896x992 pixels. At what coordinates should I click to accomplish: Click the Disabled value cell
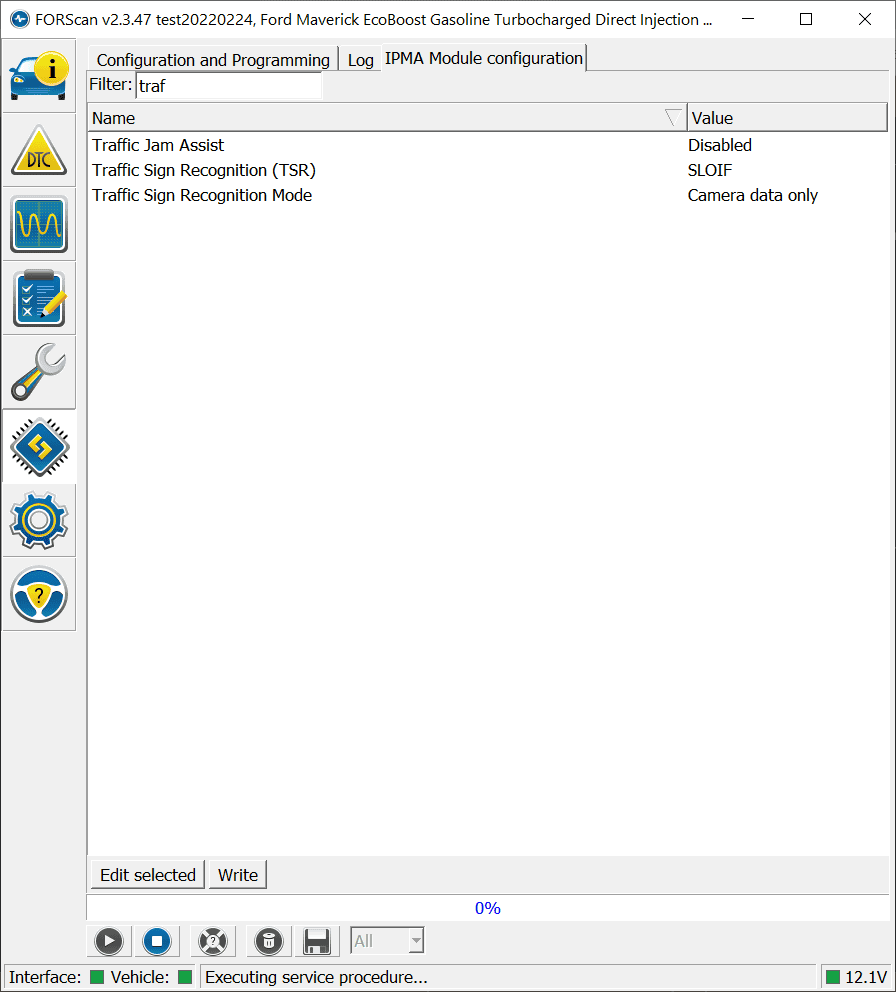[719, 145]
